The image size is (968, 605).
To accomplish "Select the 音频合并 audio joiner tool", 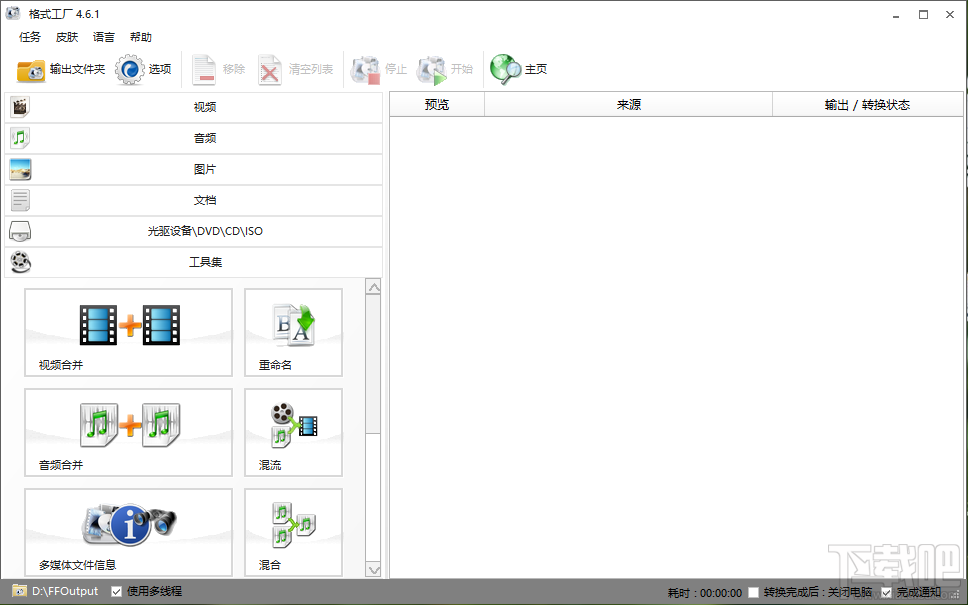I will tap(128, 432).
